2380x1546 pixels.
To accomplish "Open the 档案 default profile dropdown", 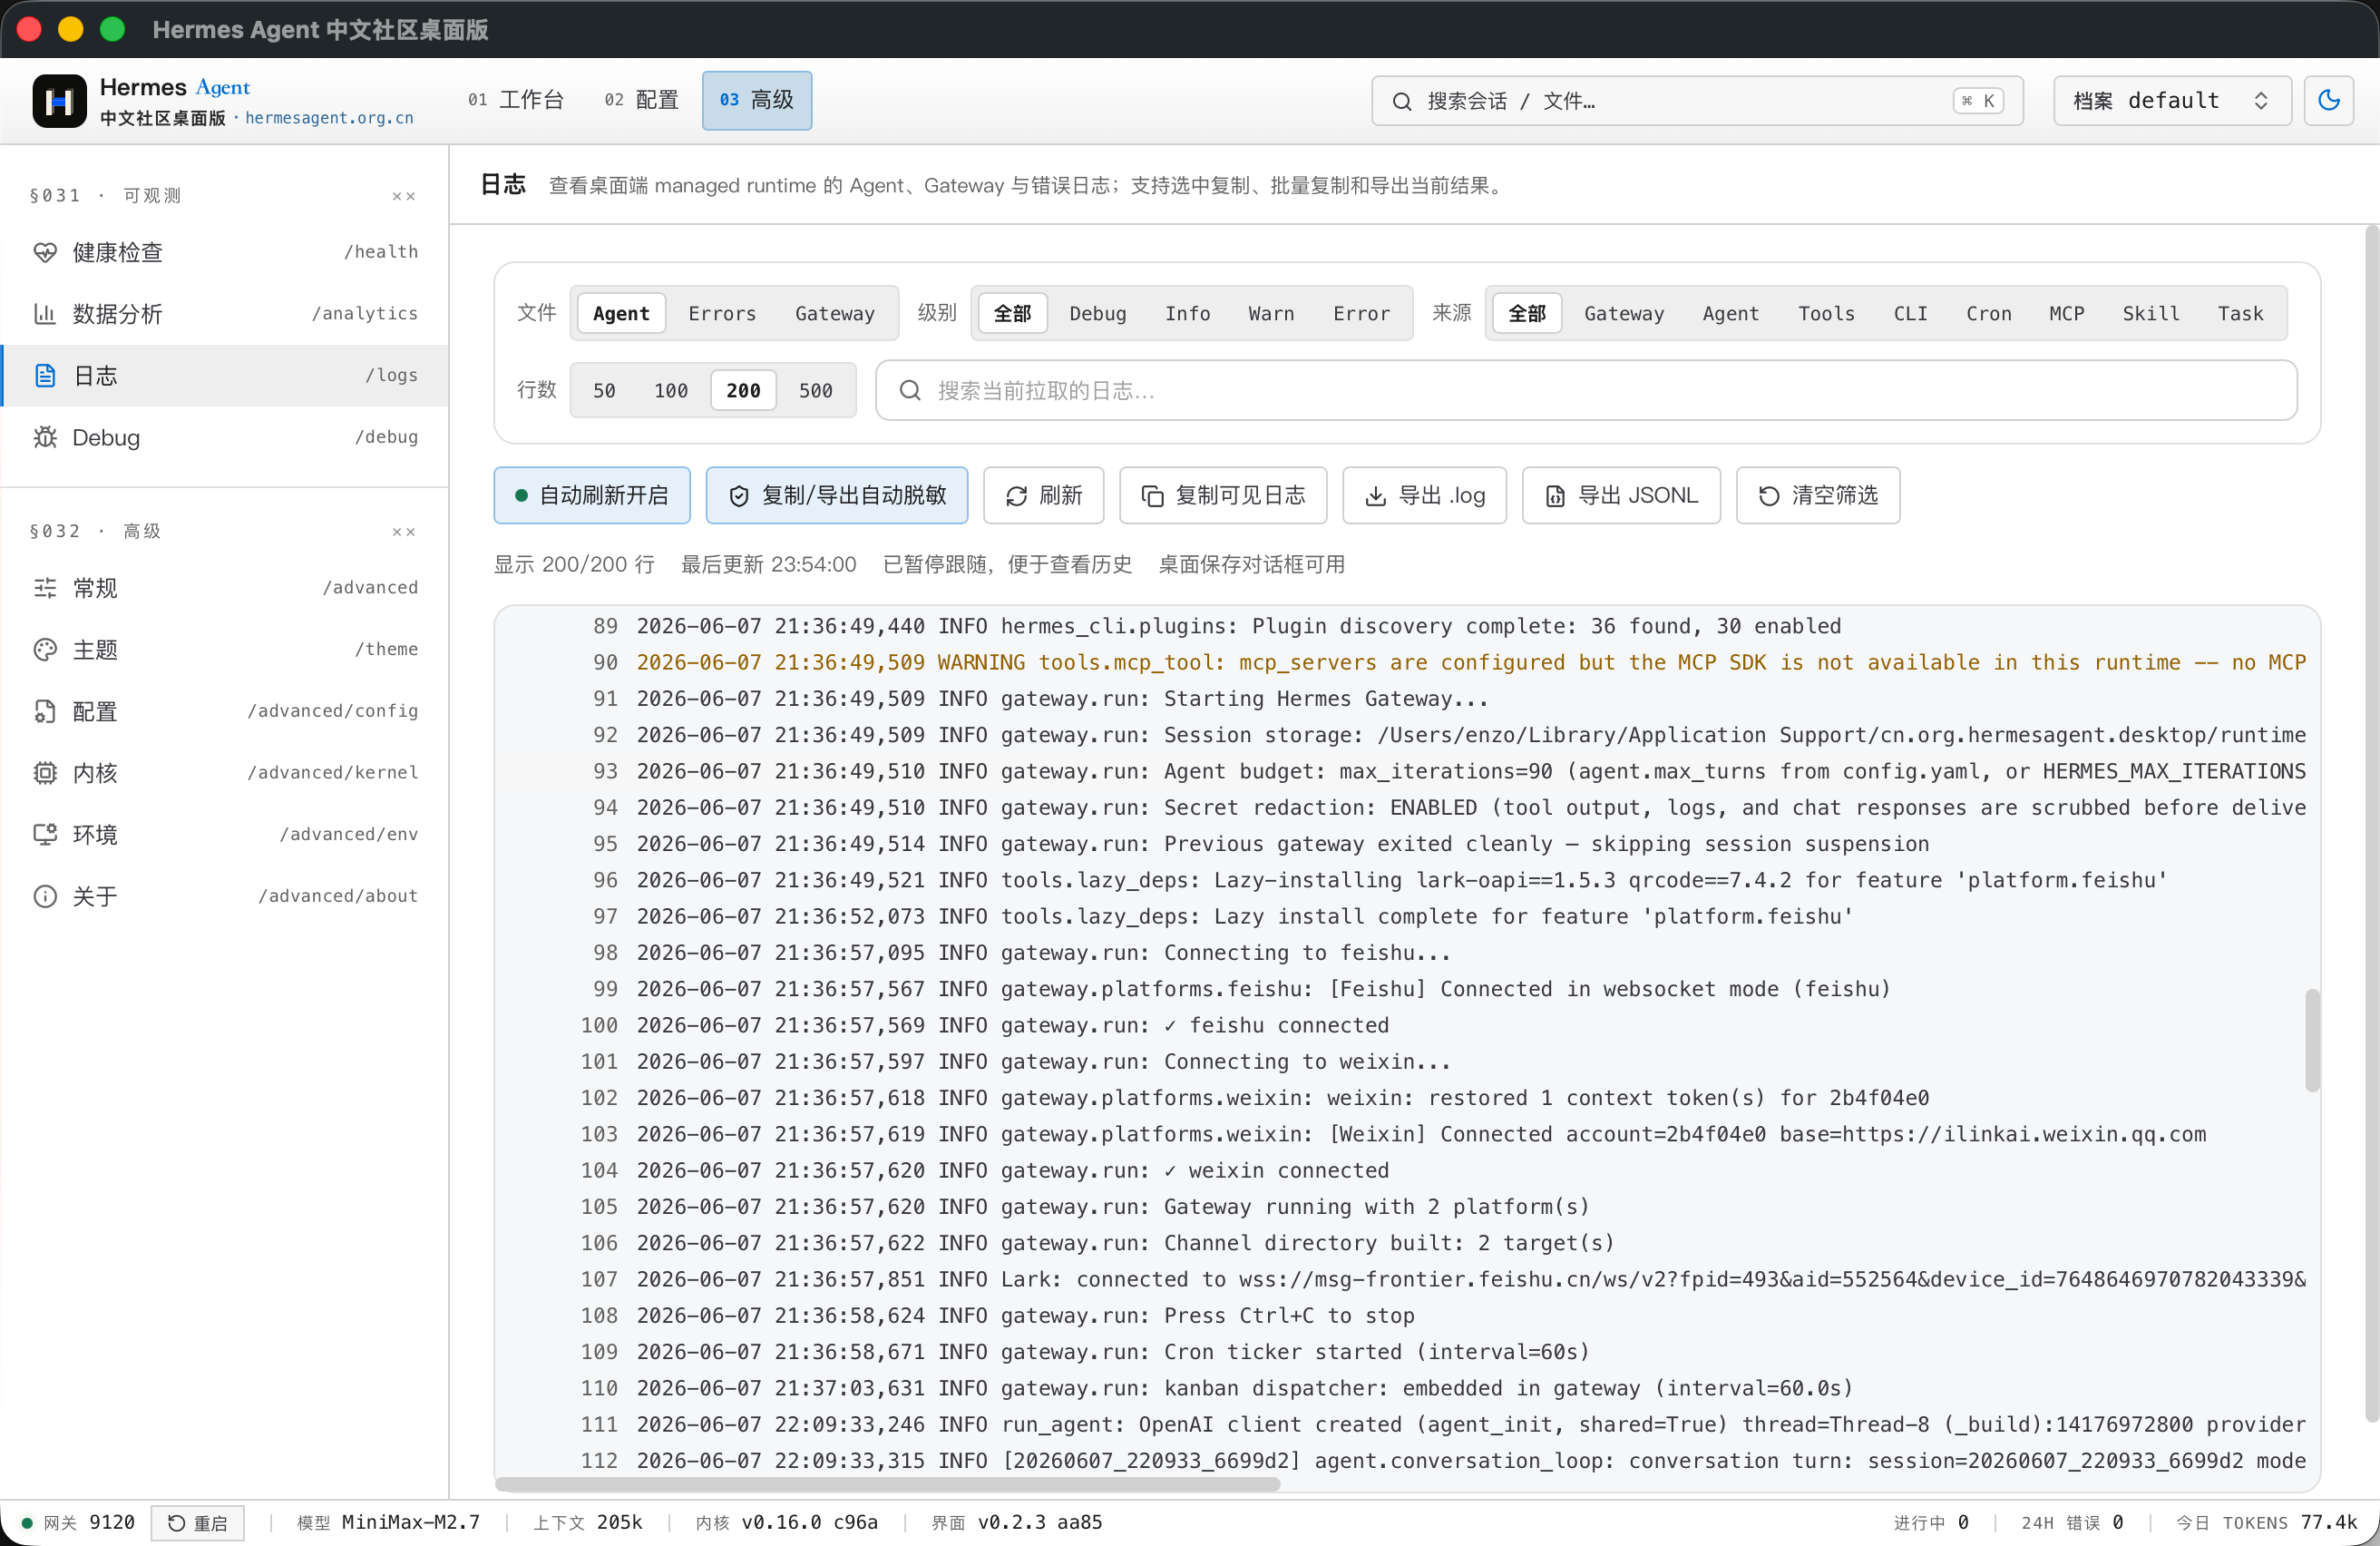I will coord(2172,101).
